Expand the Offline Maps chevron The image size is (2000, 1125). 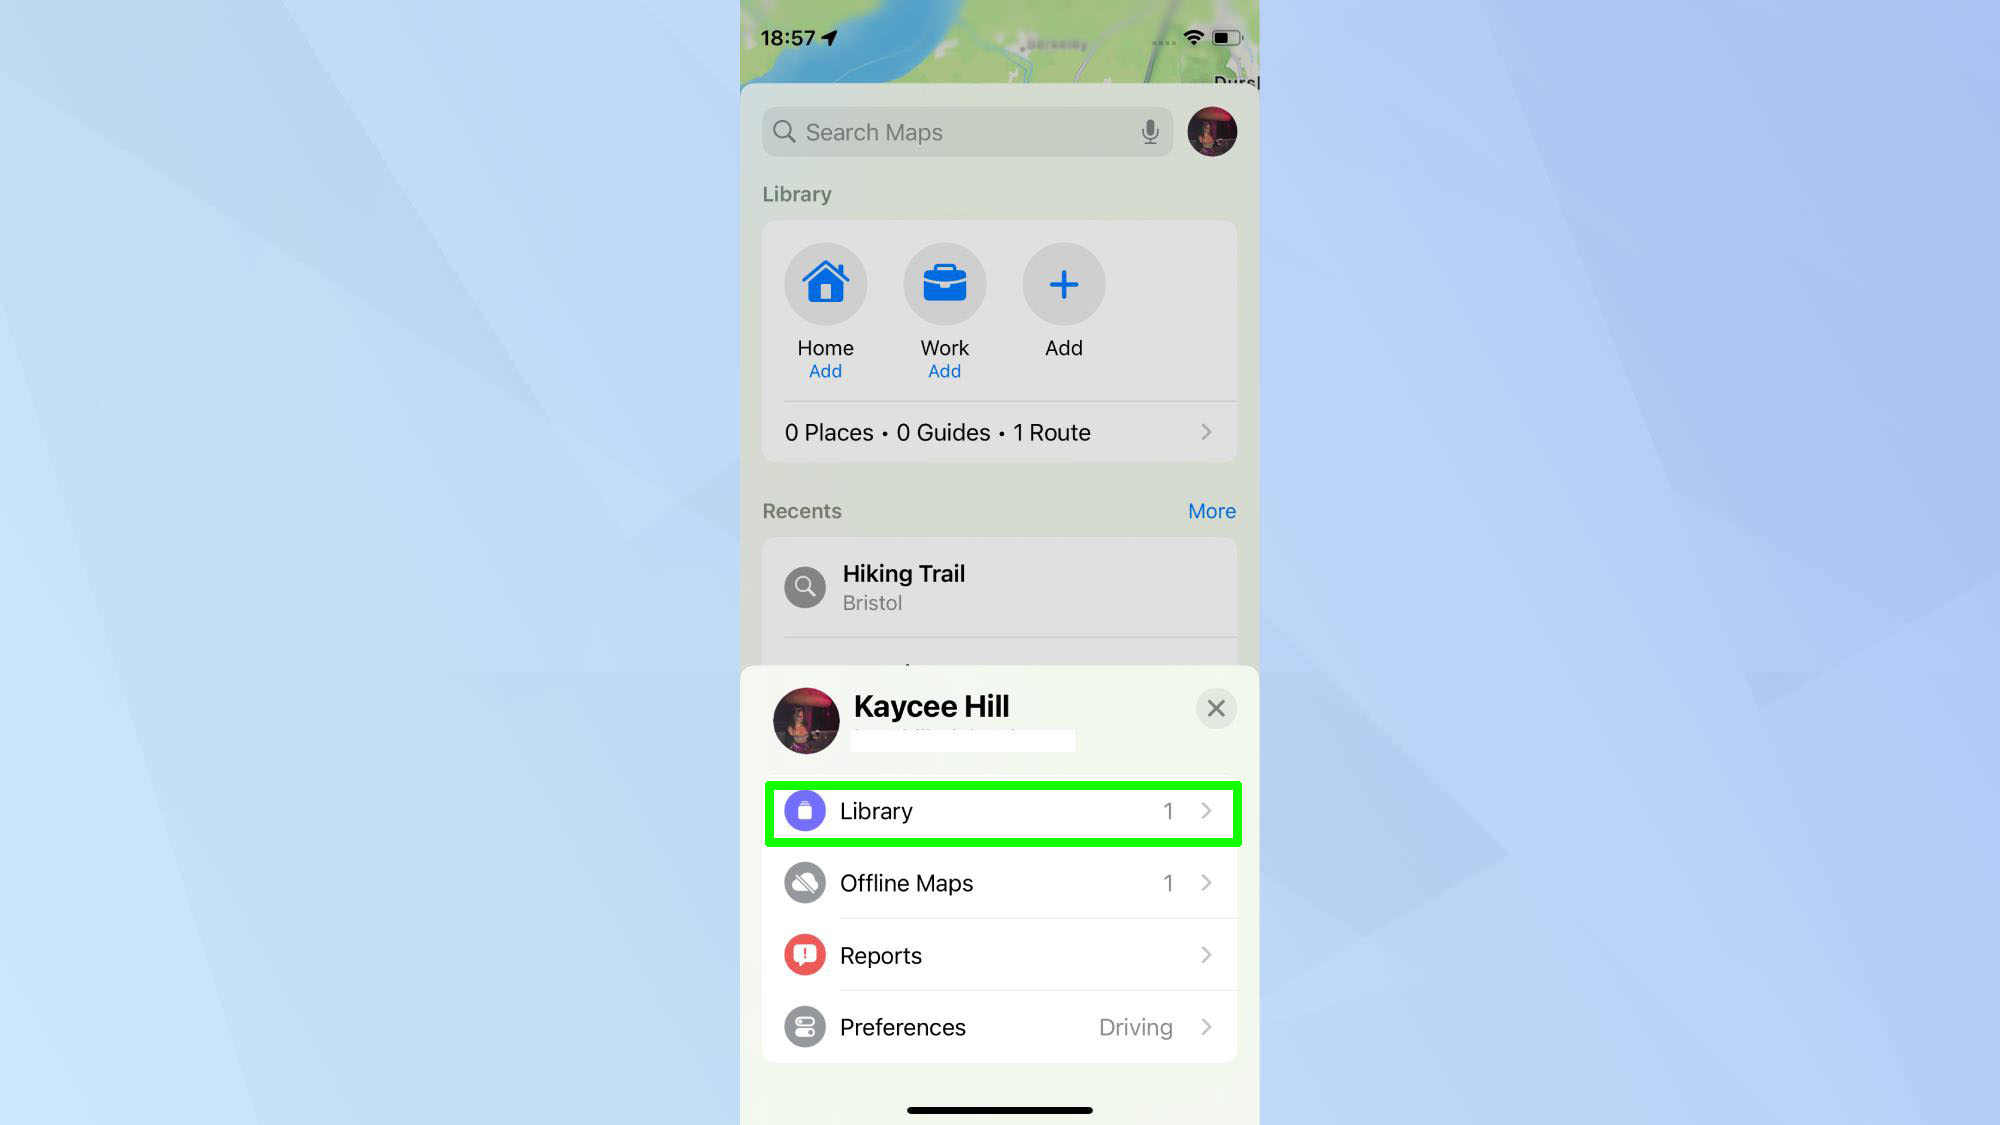coord(1205,882)
